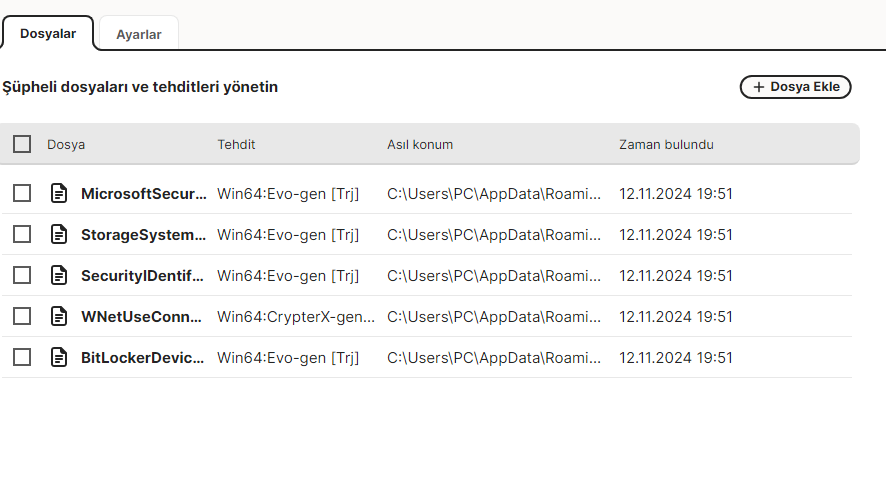Check the BitLockerDevic... row checkbox
The height and width of the screenshot is (487, 886).
click(x=22, y=357)
